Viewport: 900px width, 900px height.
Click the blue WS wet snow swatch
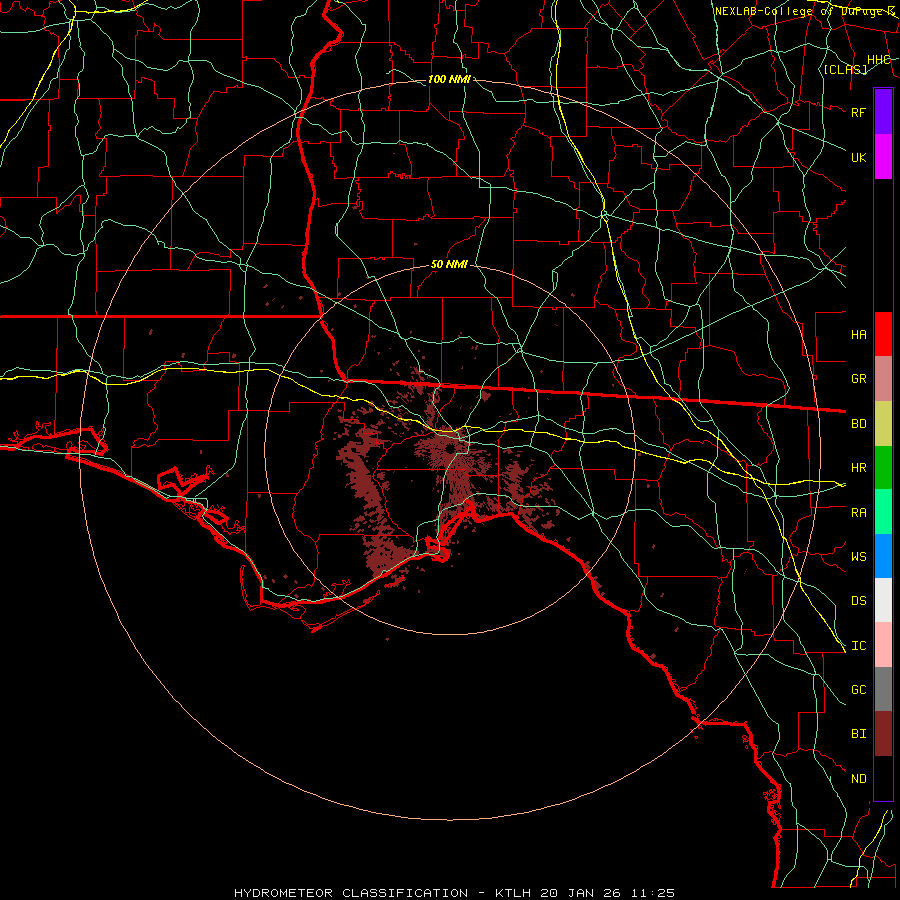tap(883, 556)
